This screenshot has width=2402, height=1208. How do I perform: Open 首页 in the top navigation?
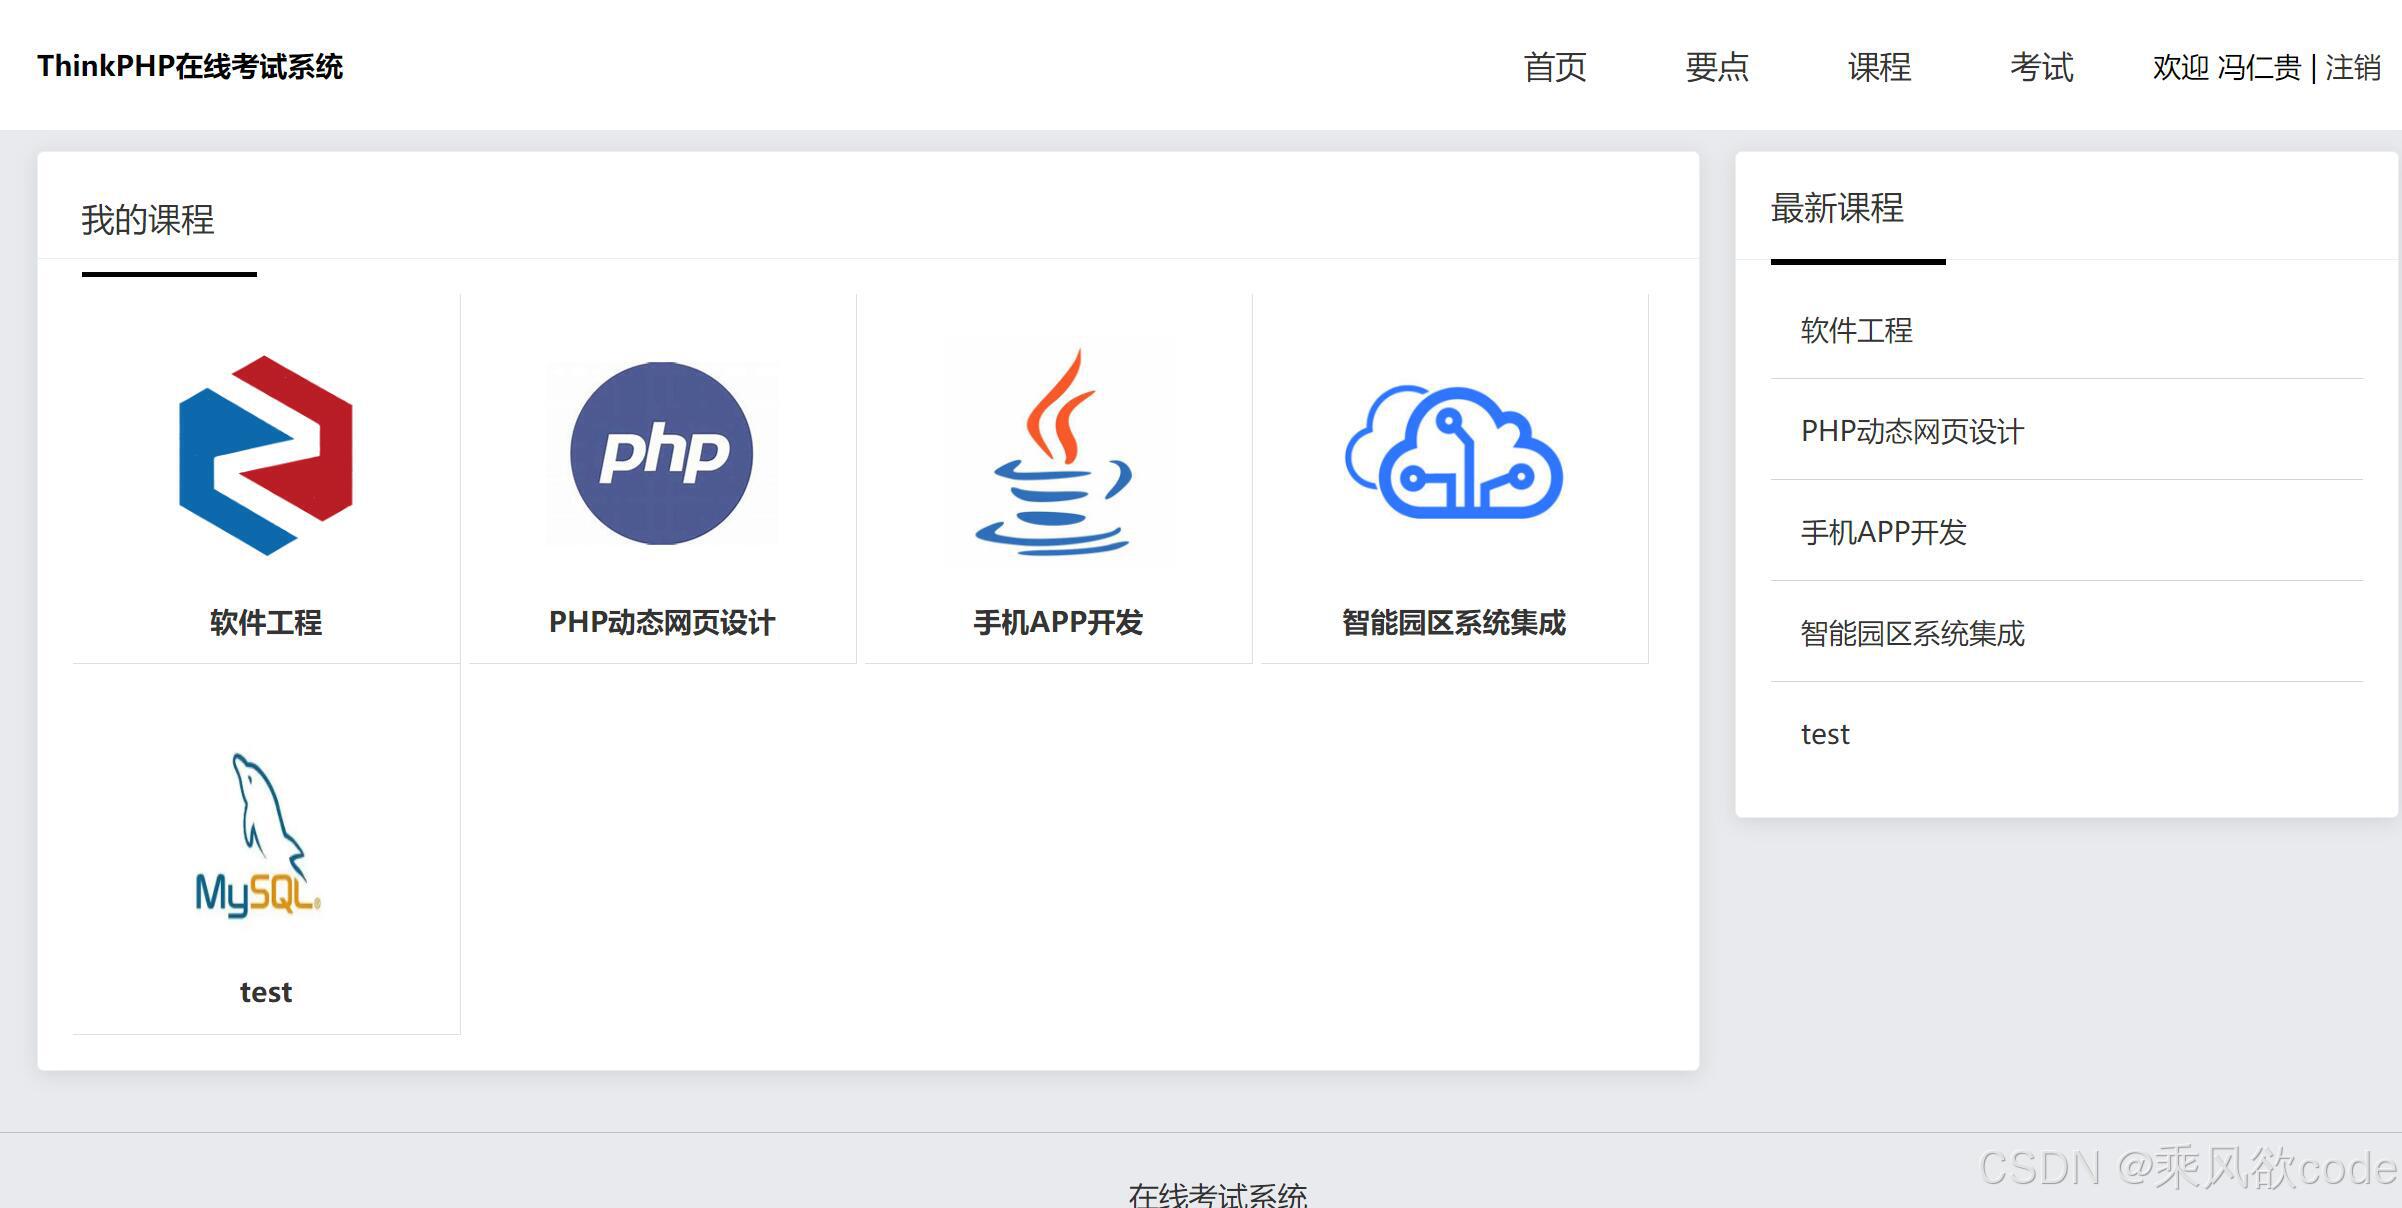1554,67
